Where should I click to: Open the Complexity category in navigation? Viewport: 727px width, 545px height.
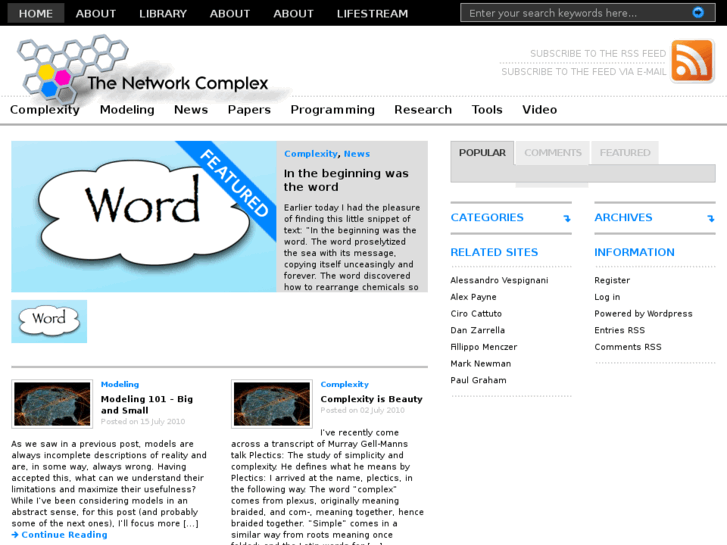[x=45, y=109]
